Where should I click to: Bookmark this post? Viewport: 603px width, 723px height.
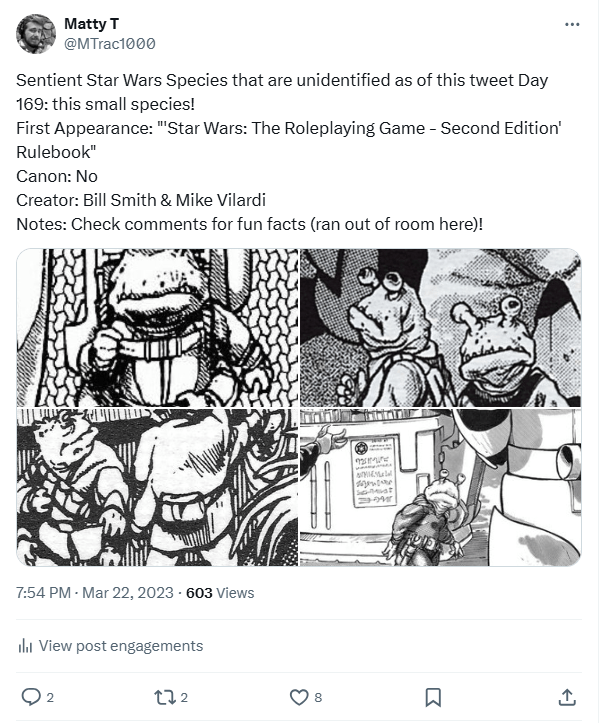433,696
